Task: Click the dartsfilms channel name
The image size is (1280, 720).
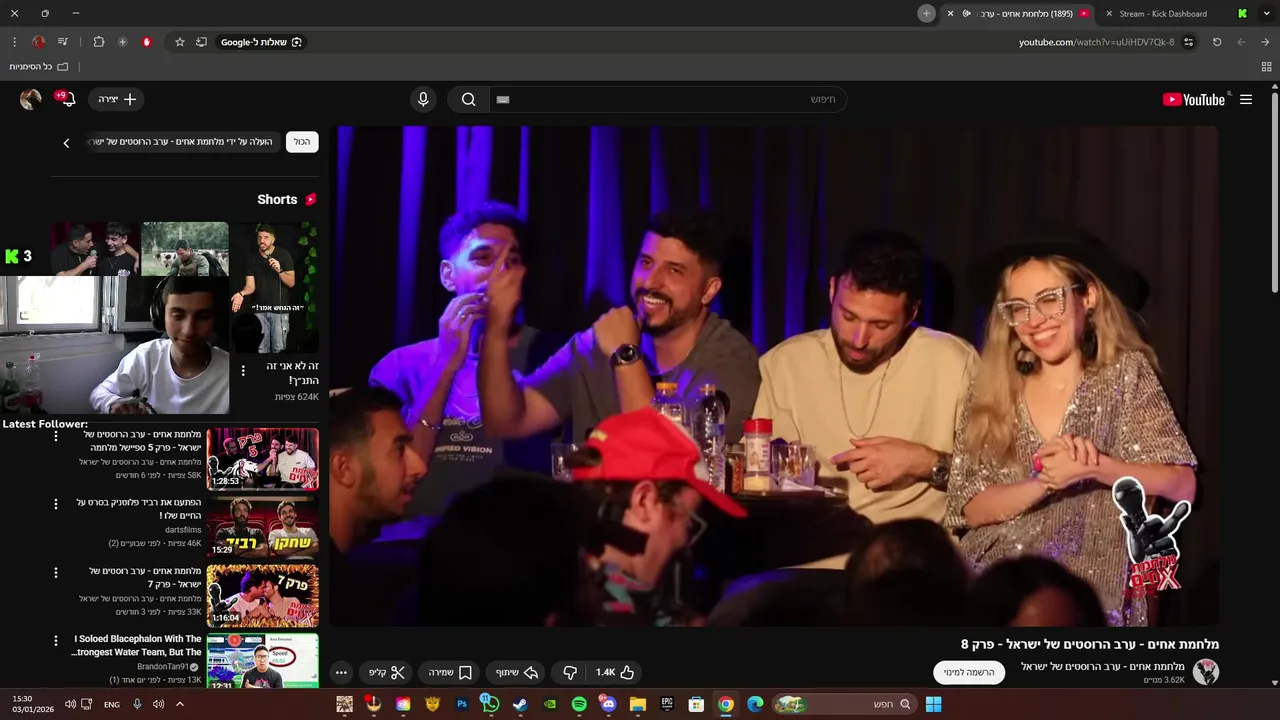Action: point(183,530)
